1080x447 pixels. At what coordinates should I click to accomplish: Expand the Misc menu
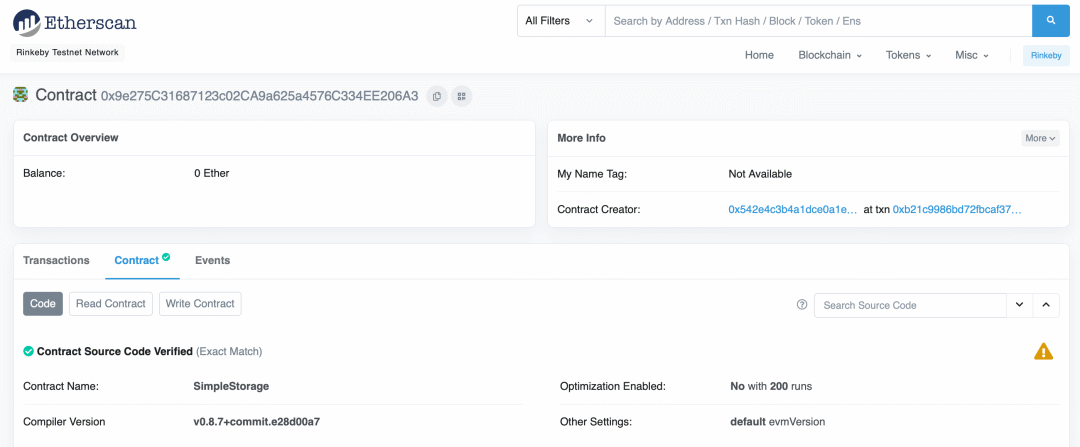(x=972, y=55)
